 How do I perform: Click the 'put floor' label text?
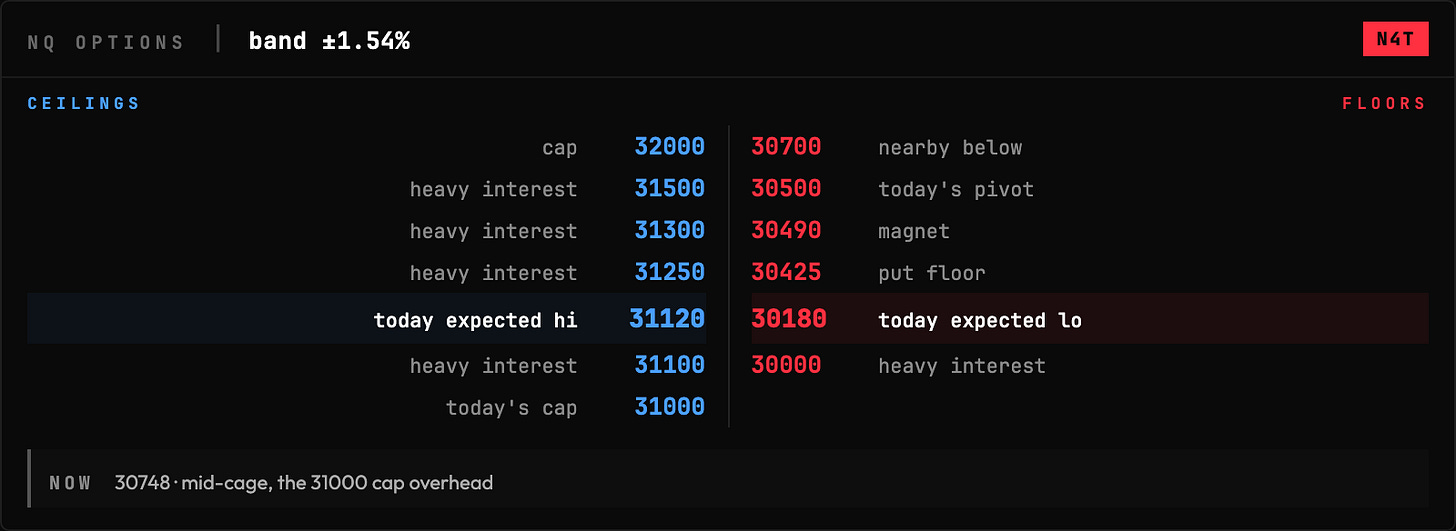[932, 273]
